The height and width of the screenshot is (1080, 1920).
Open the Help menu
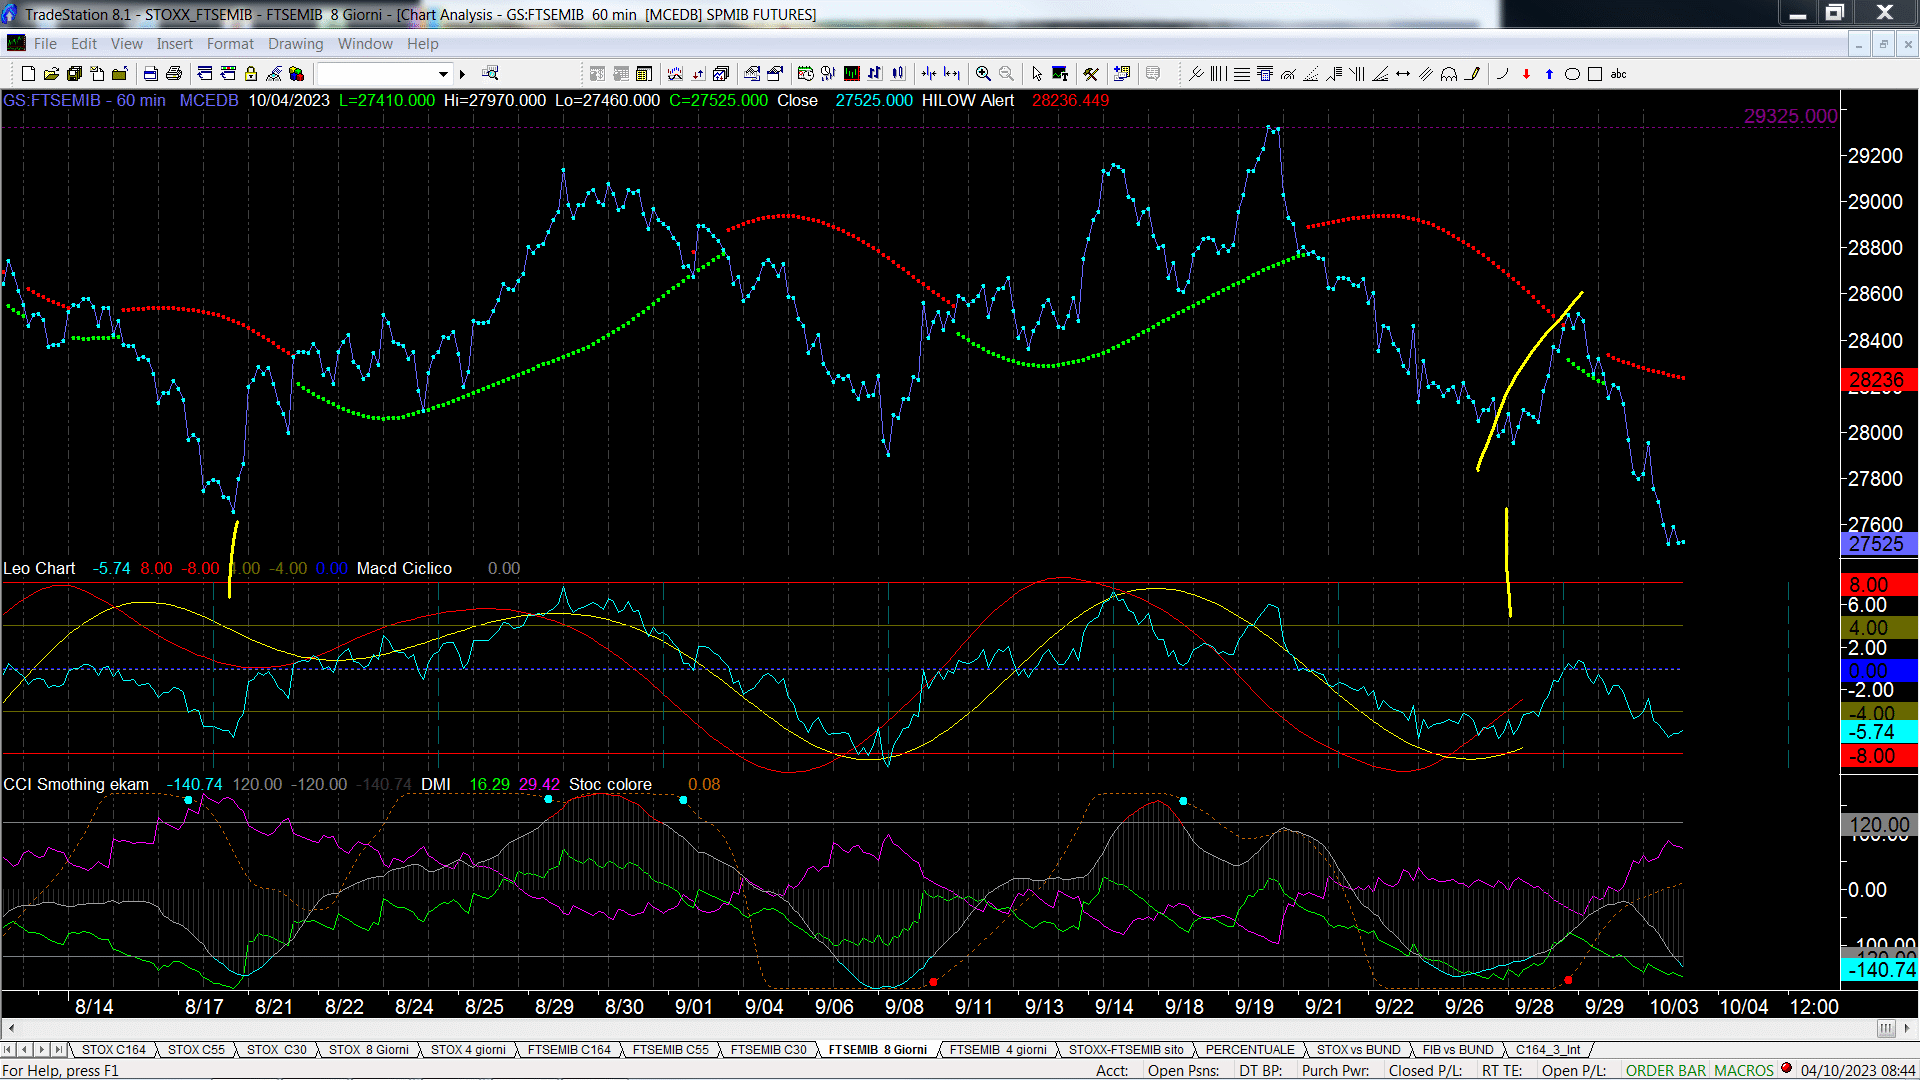(422, 44)
